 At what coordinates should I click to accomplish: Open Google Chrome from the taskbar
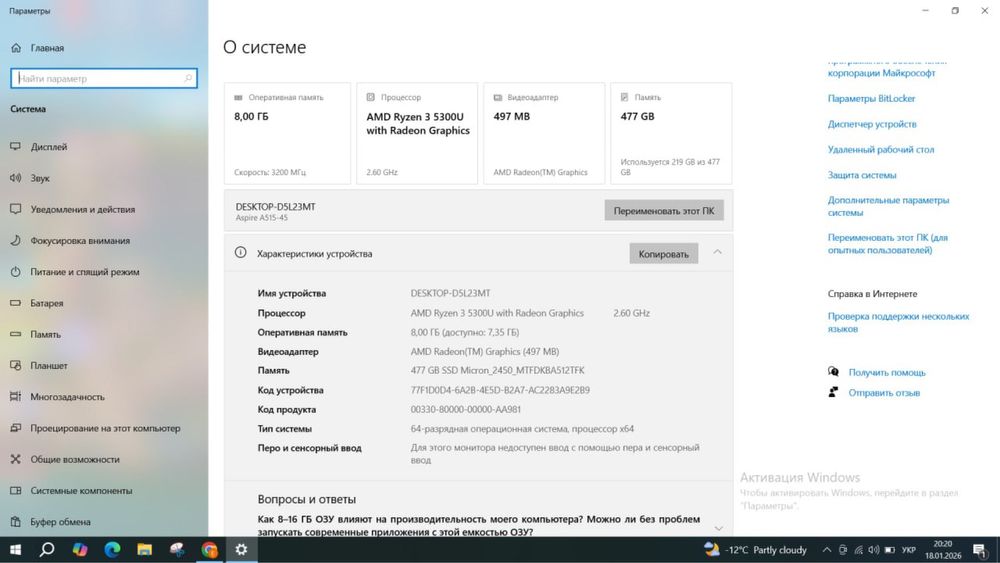click(x=209, y=550)
